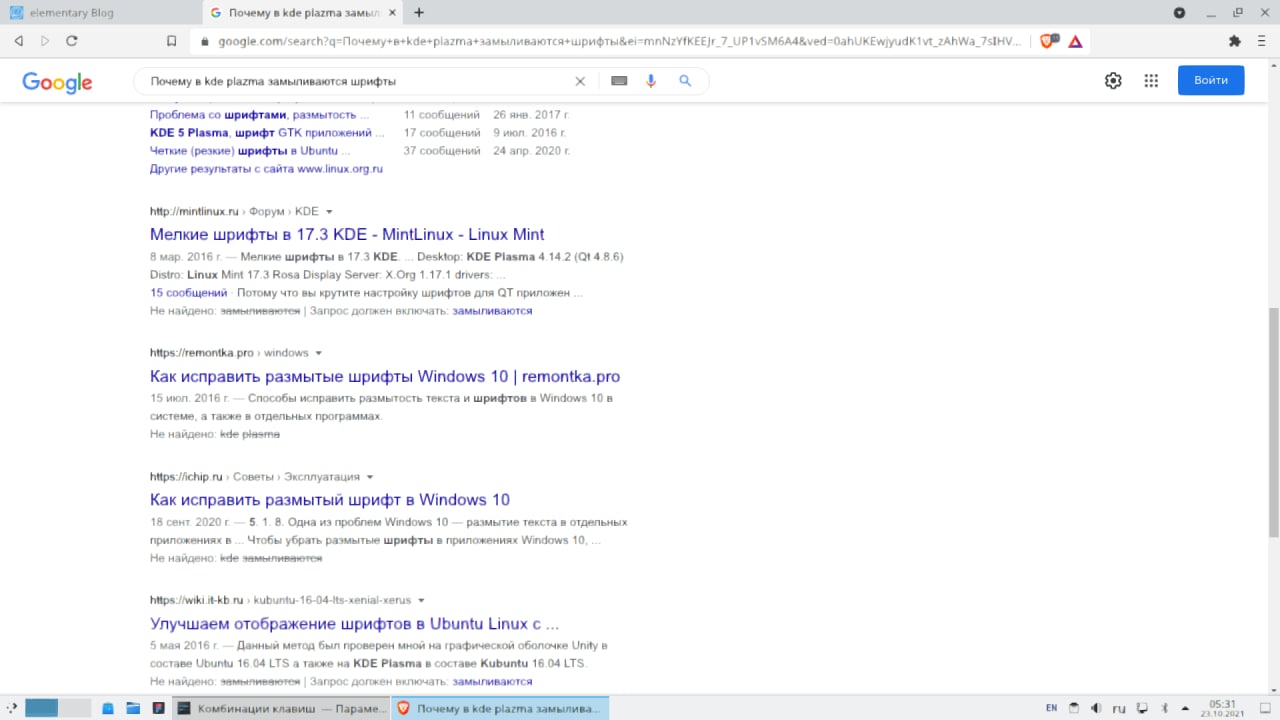Open Google search settings gear
This screenshot has height=720, width=1280.
coord(1113,81)
